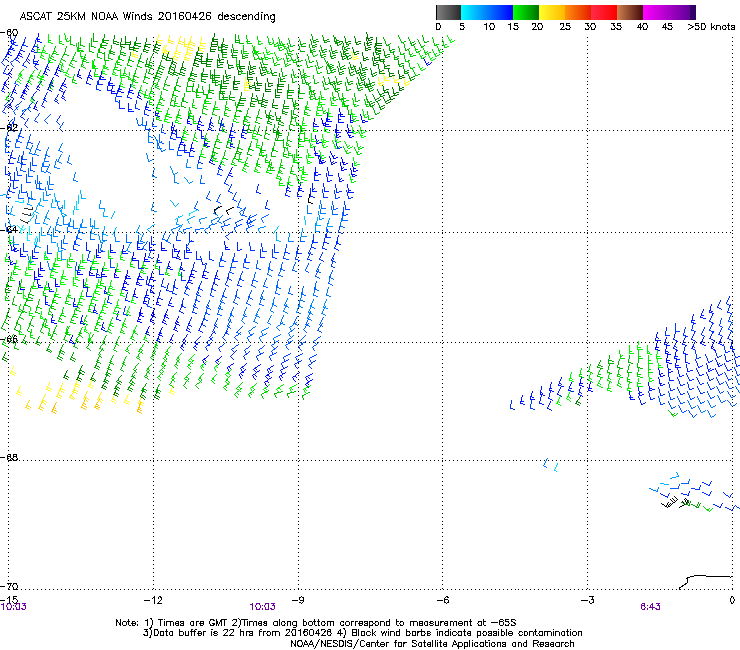Click the latitude label -70
The height and width of the screenshot is (650, 740).
click(9, 586)
